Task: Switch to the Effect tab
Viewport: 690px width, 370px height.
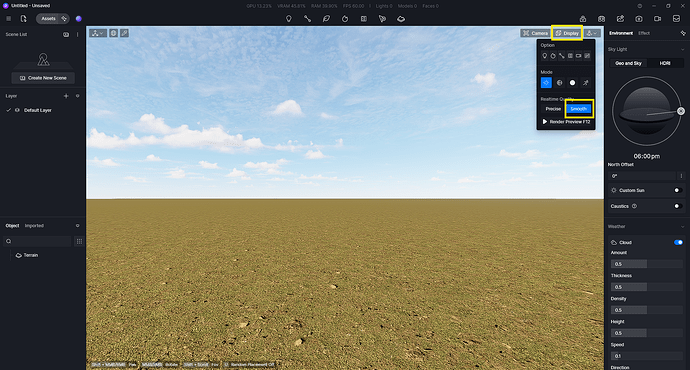Action: click(644, 33)
